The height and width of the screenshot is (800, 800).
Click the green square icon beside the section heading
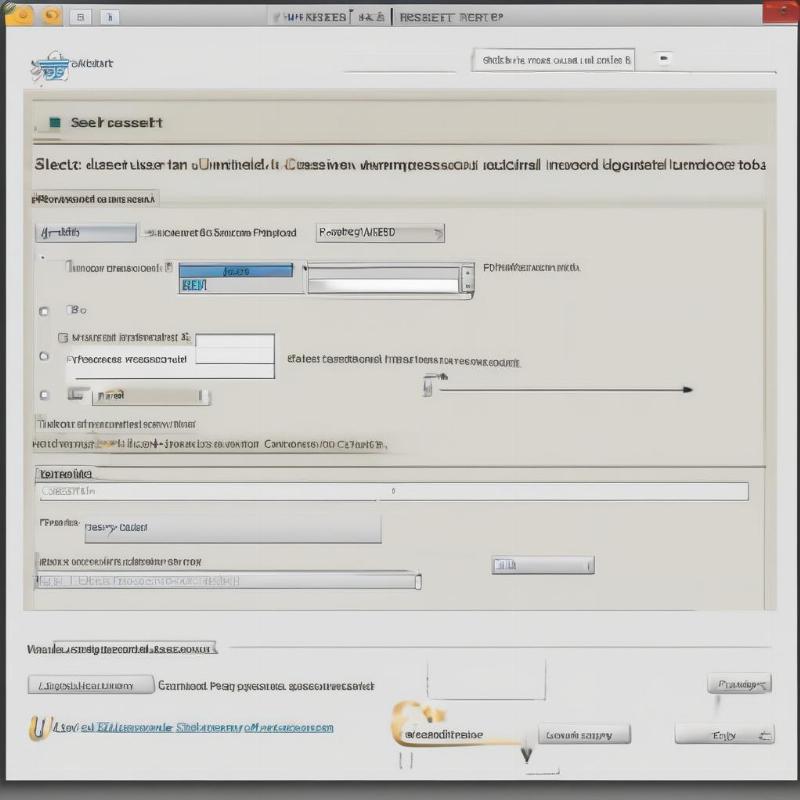click(x=54, y=123)
